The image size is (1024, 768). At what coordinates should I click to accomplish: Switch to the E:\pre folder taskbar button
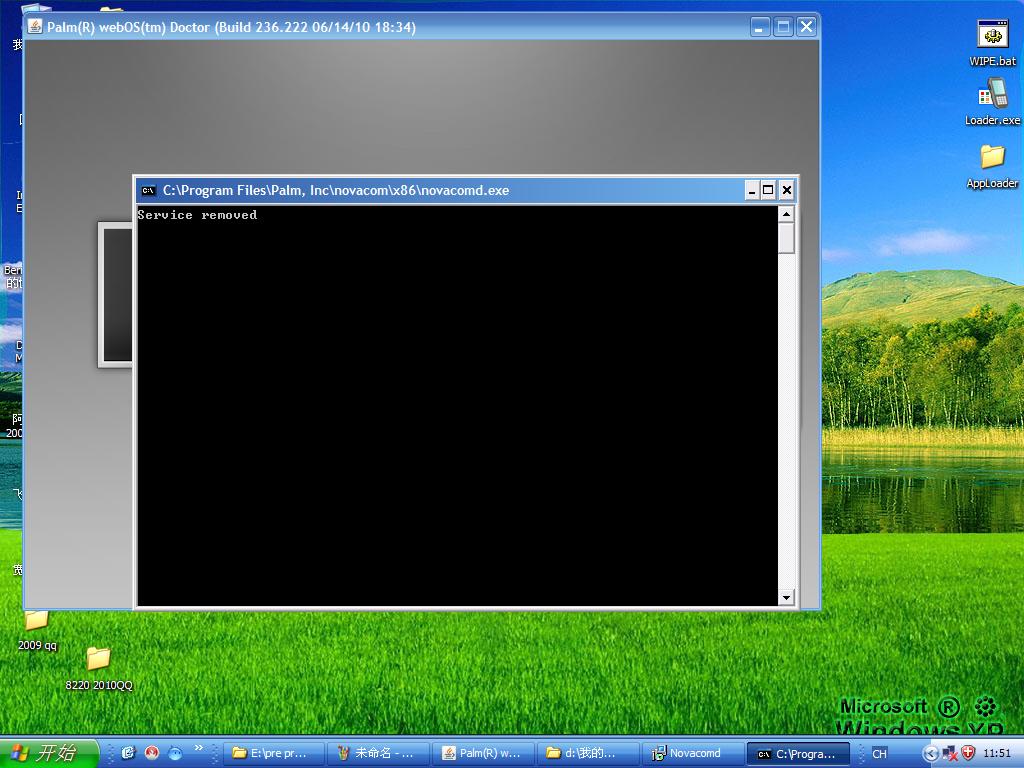coord(275,753)
